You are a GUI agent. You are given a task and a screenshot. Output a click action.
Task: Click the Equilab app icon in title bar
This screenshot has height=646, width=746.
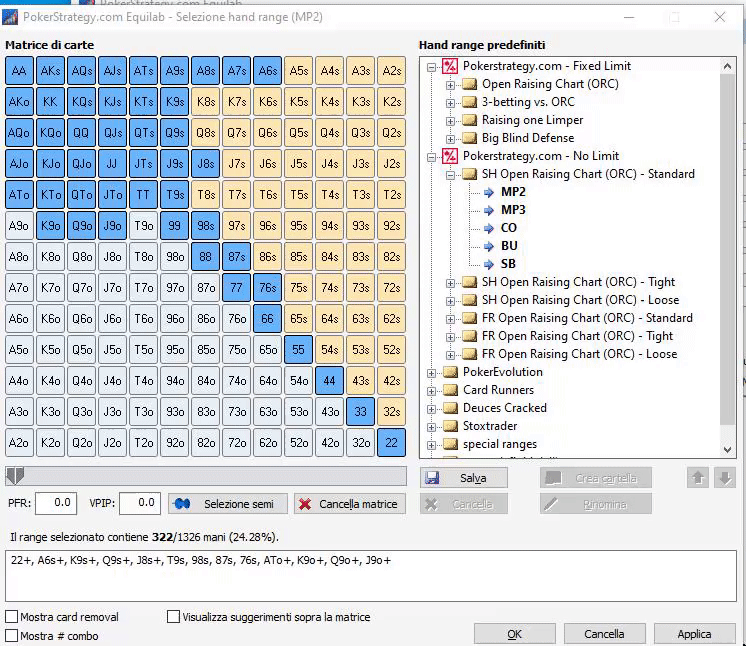click(10, 17)
